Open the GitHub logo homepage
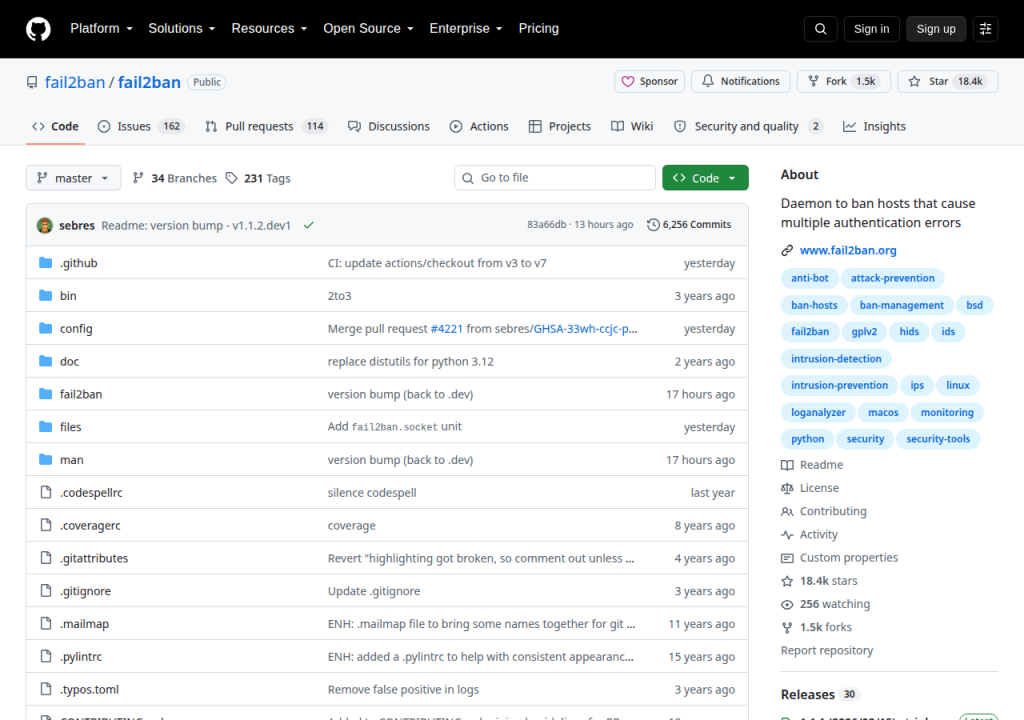Viewport: 1024px width, 720px height. 38,29
